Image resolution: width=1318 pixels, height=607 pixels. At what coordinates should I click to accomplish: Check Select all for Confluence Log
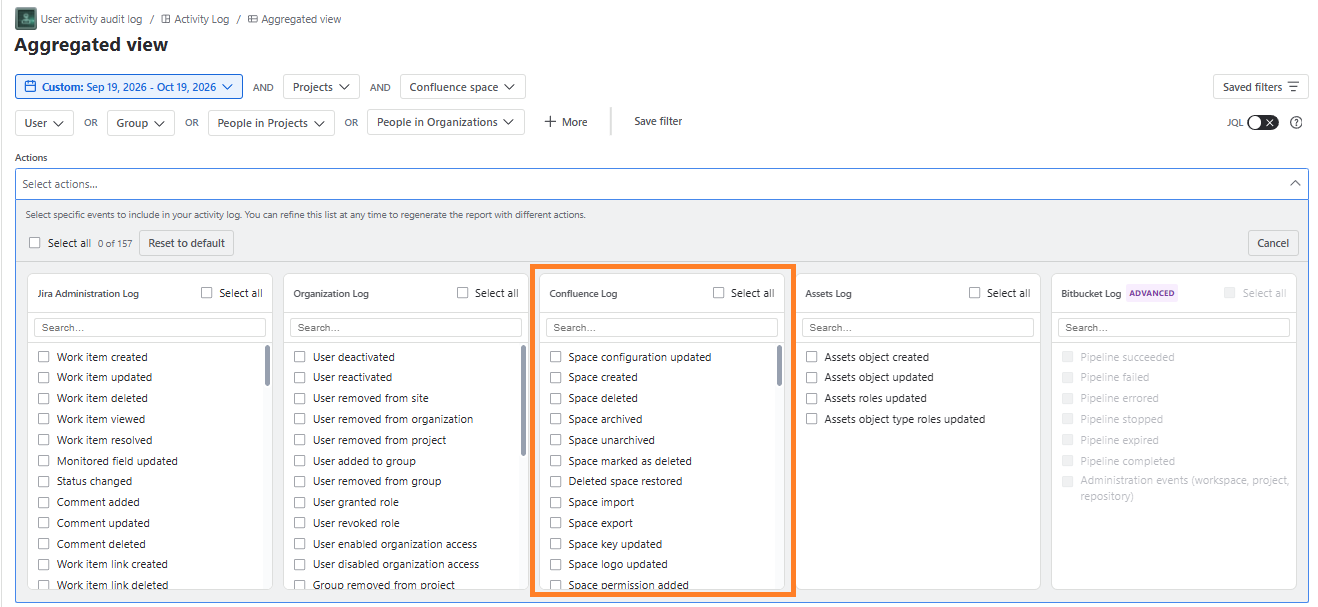point(719,293)
